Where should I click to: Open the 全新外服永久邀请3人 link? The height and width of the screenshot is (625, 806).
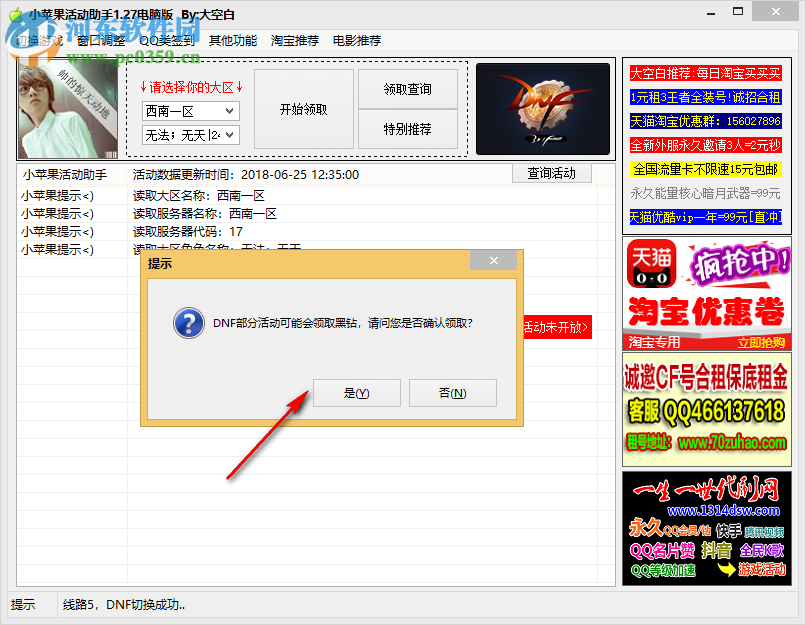[706, 145]
